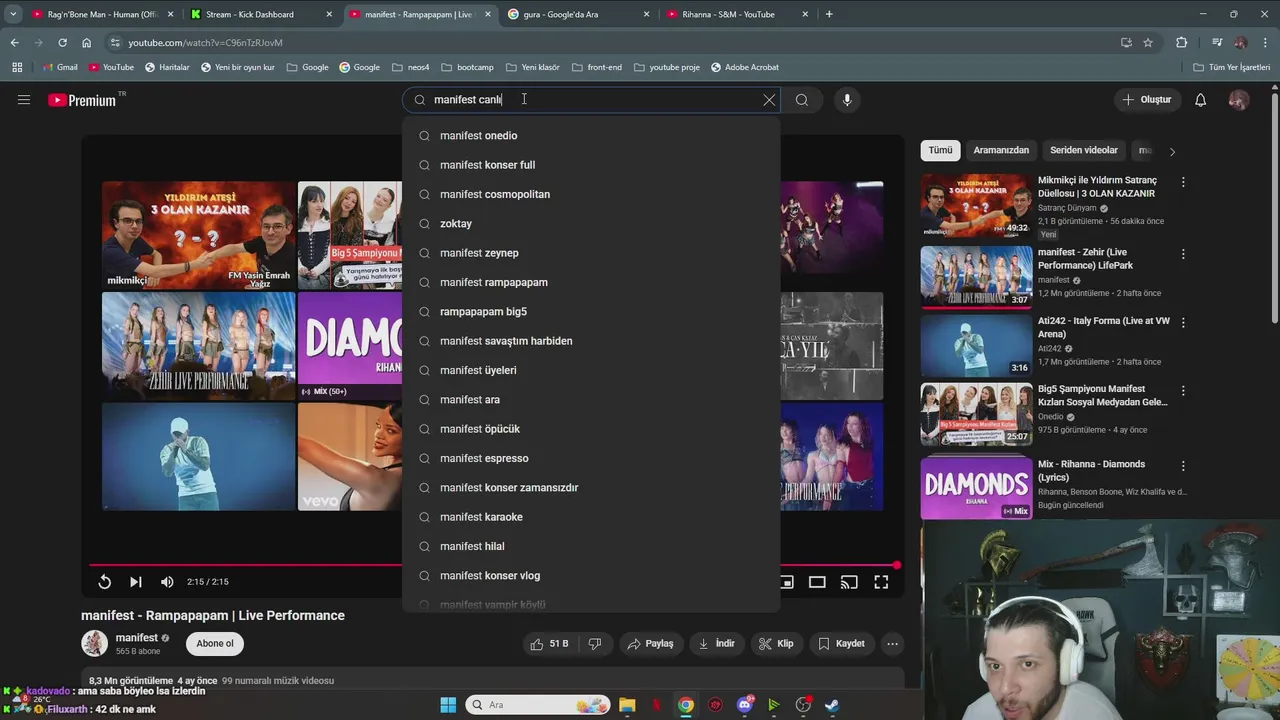
Task: Dislike the Rampapapam video
Action: point(595,644)
